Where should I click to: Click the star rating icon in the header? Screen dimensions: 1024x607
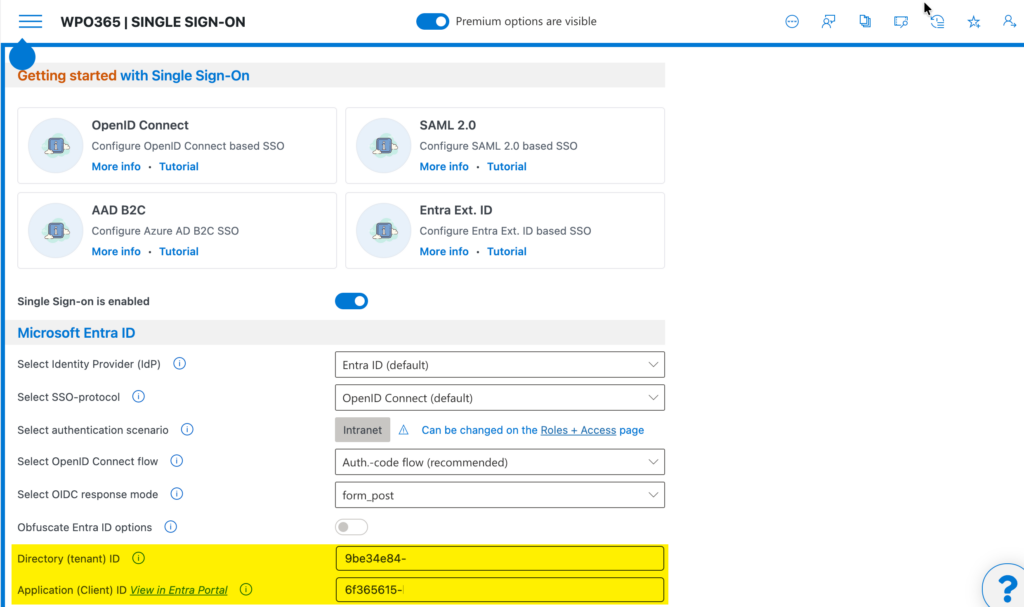click(x=973, y=21)
